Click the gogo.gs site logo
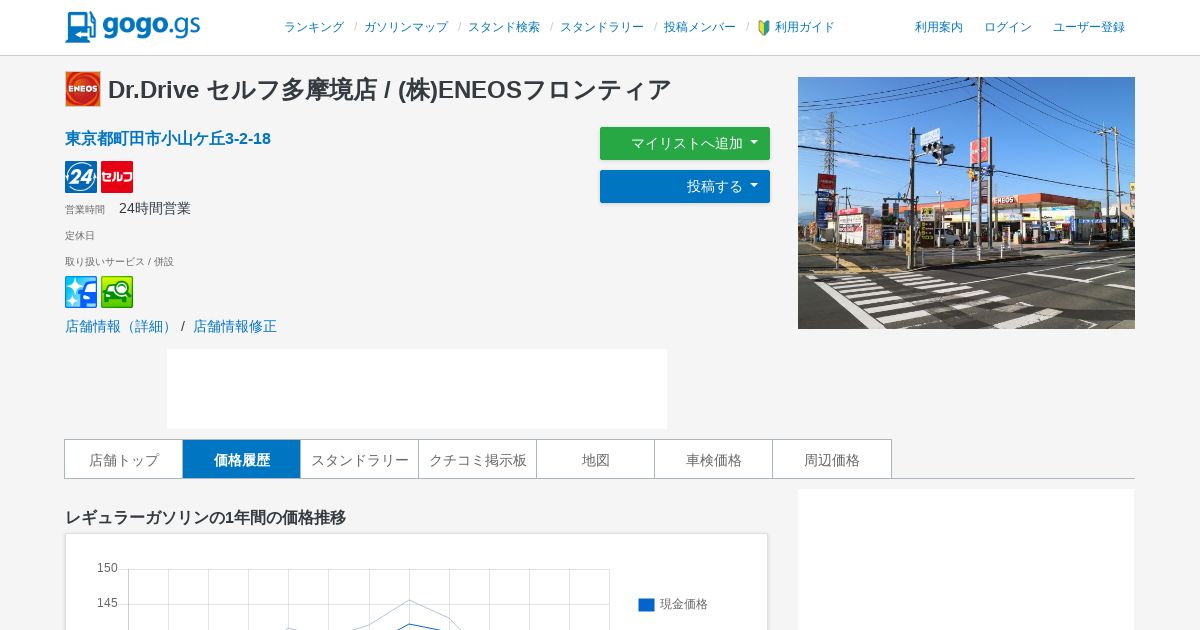 pos(133,27)
